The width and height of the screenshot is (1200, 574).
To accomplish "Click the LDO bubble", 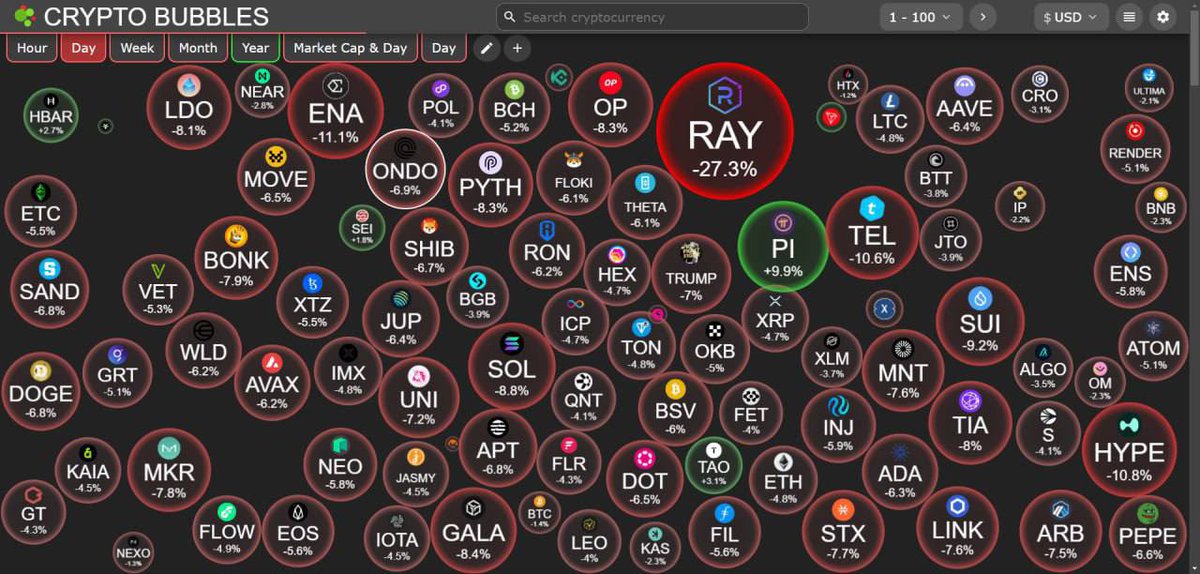I will point(189,107).
